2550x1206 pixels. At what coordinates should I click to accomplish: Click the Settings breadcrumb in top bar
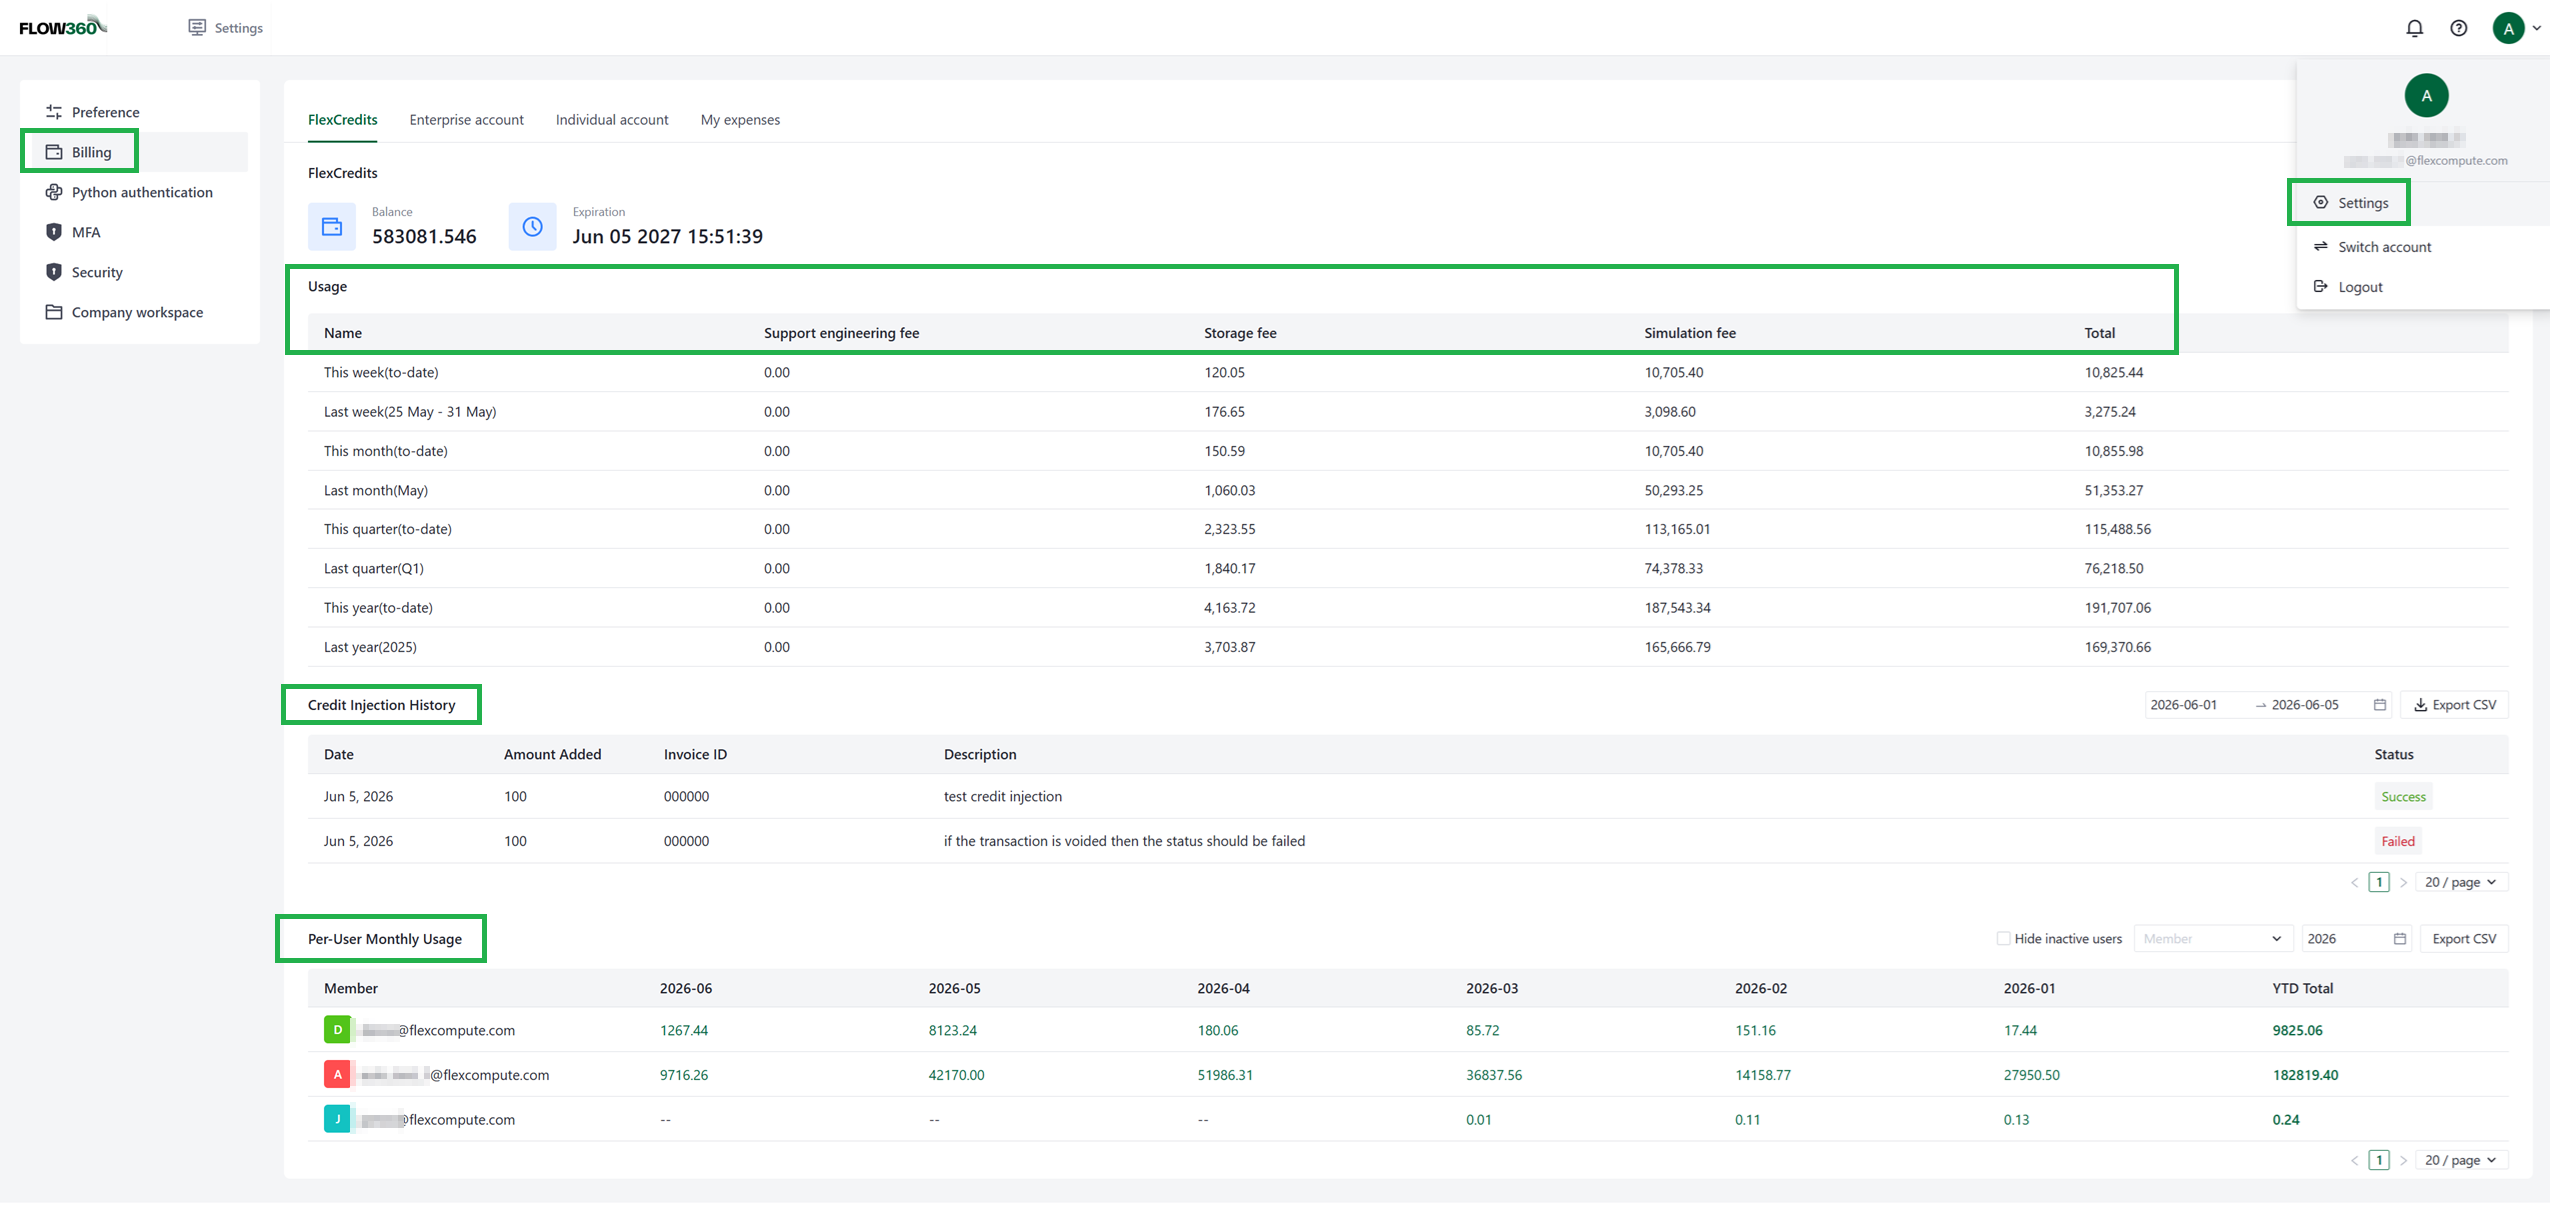tap(226, 28)
